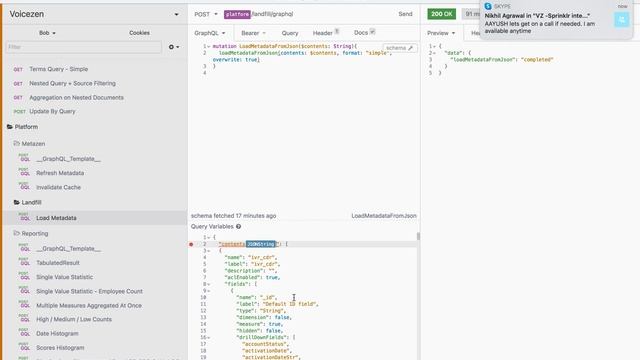Image resolution: width=640 pixels, height=360 pixels.
Task: Open Cookies manager
Action: (139, 33)
